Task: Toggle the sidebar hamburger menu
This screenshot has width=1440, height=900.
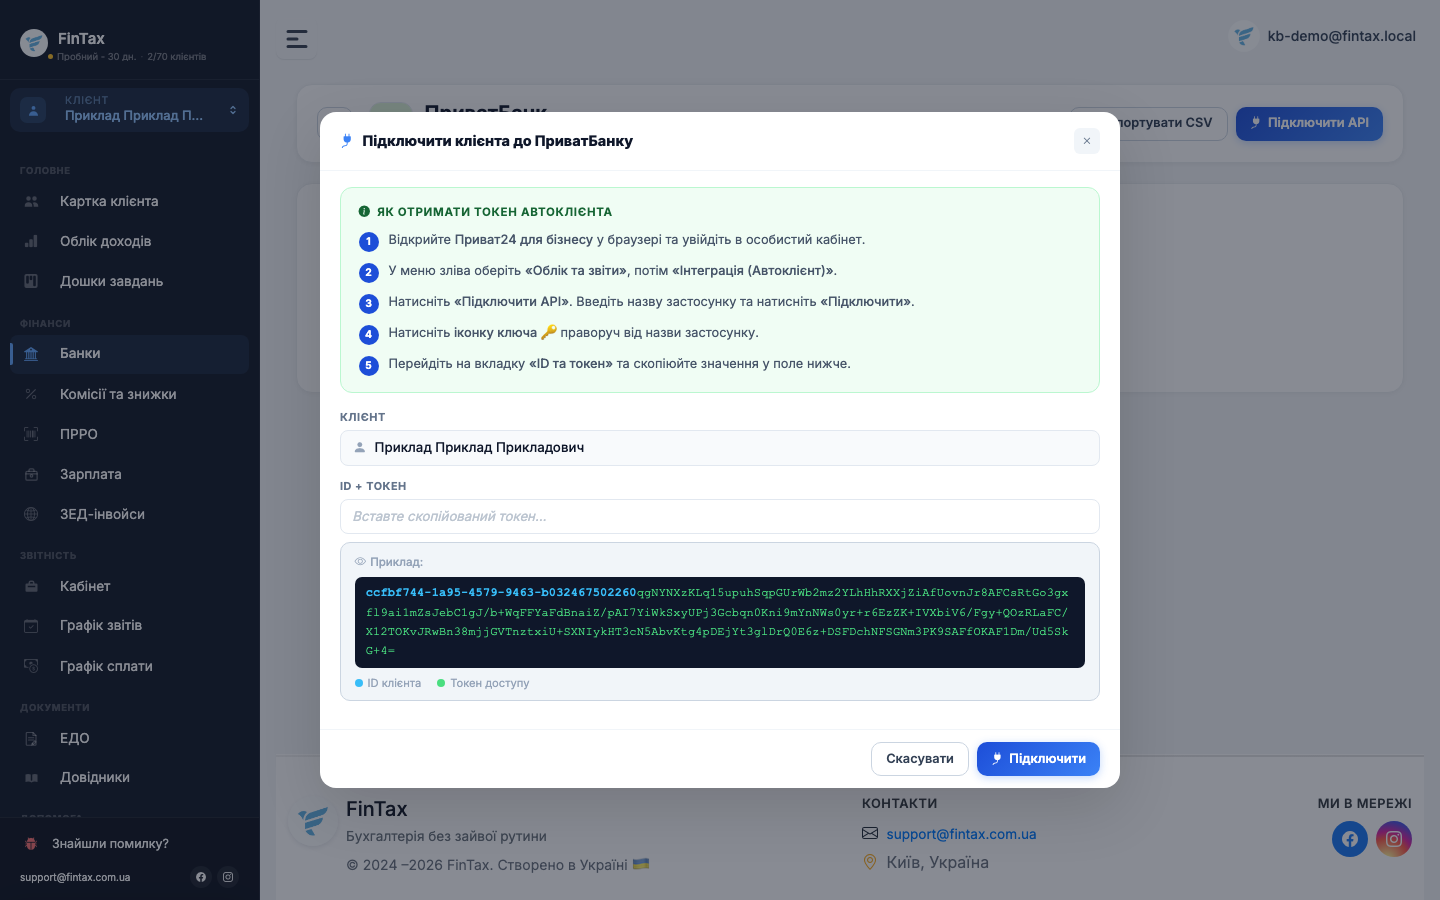Action: (297, 39)
